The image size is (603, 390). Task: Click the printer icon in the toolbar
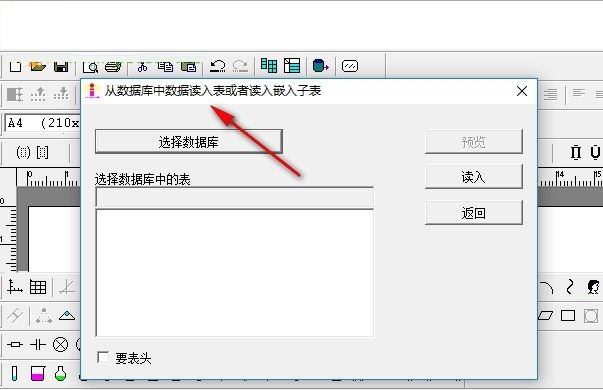click(113, 67)
